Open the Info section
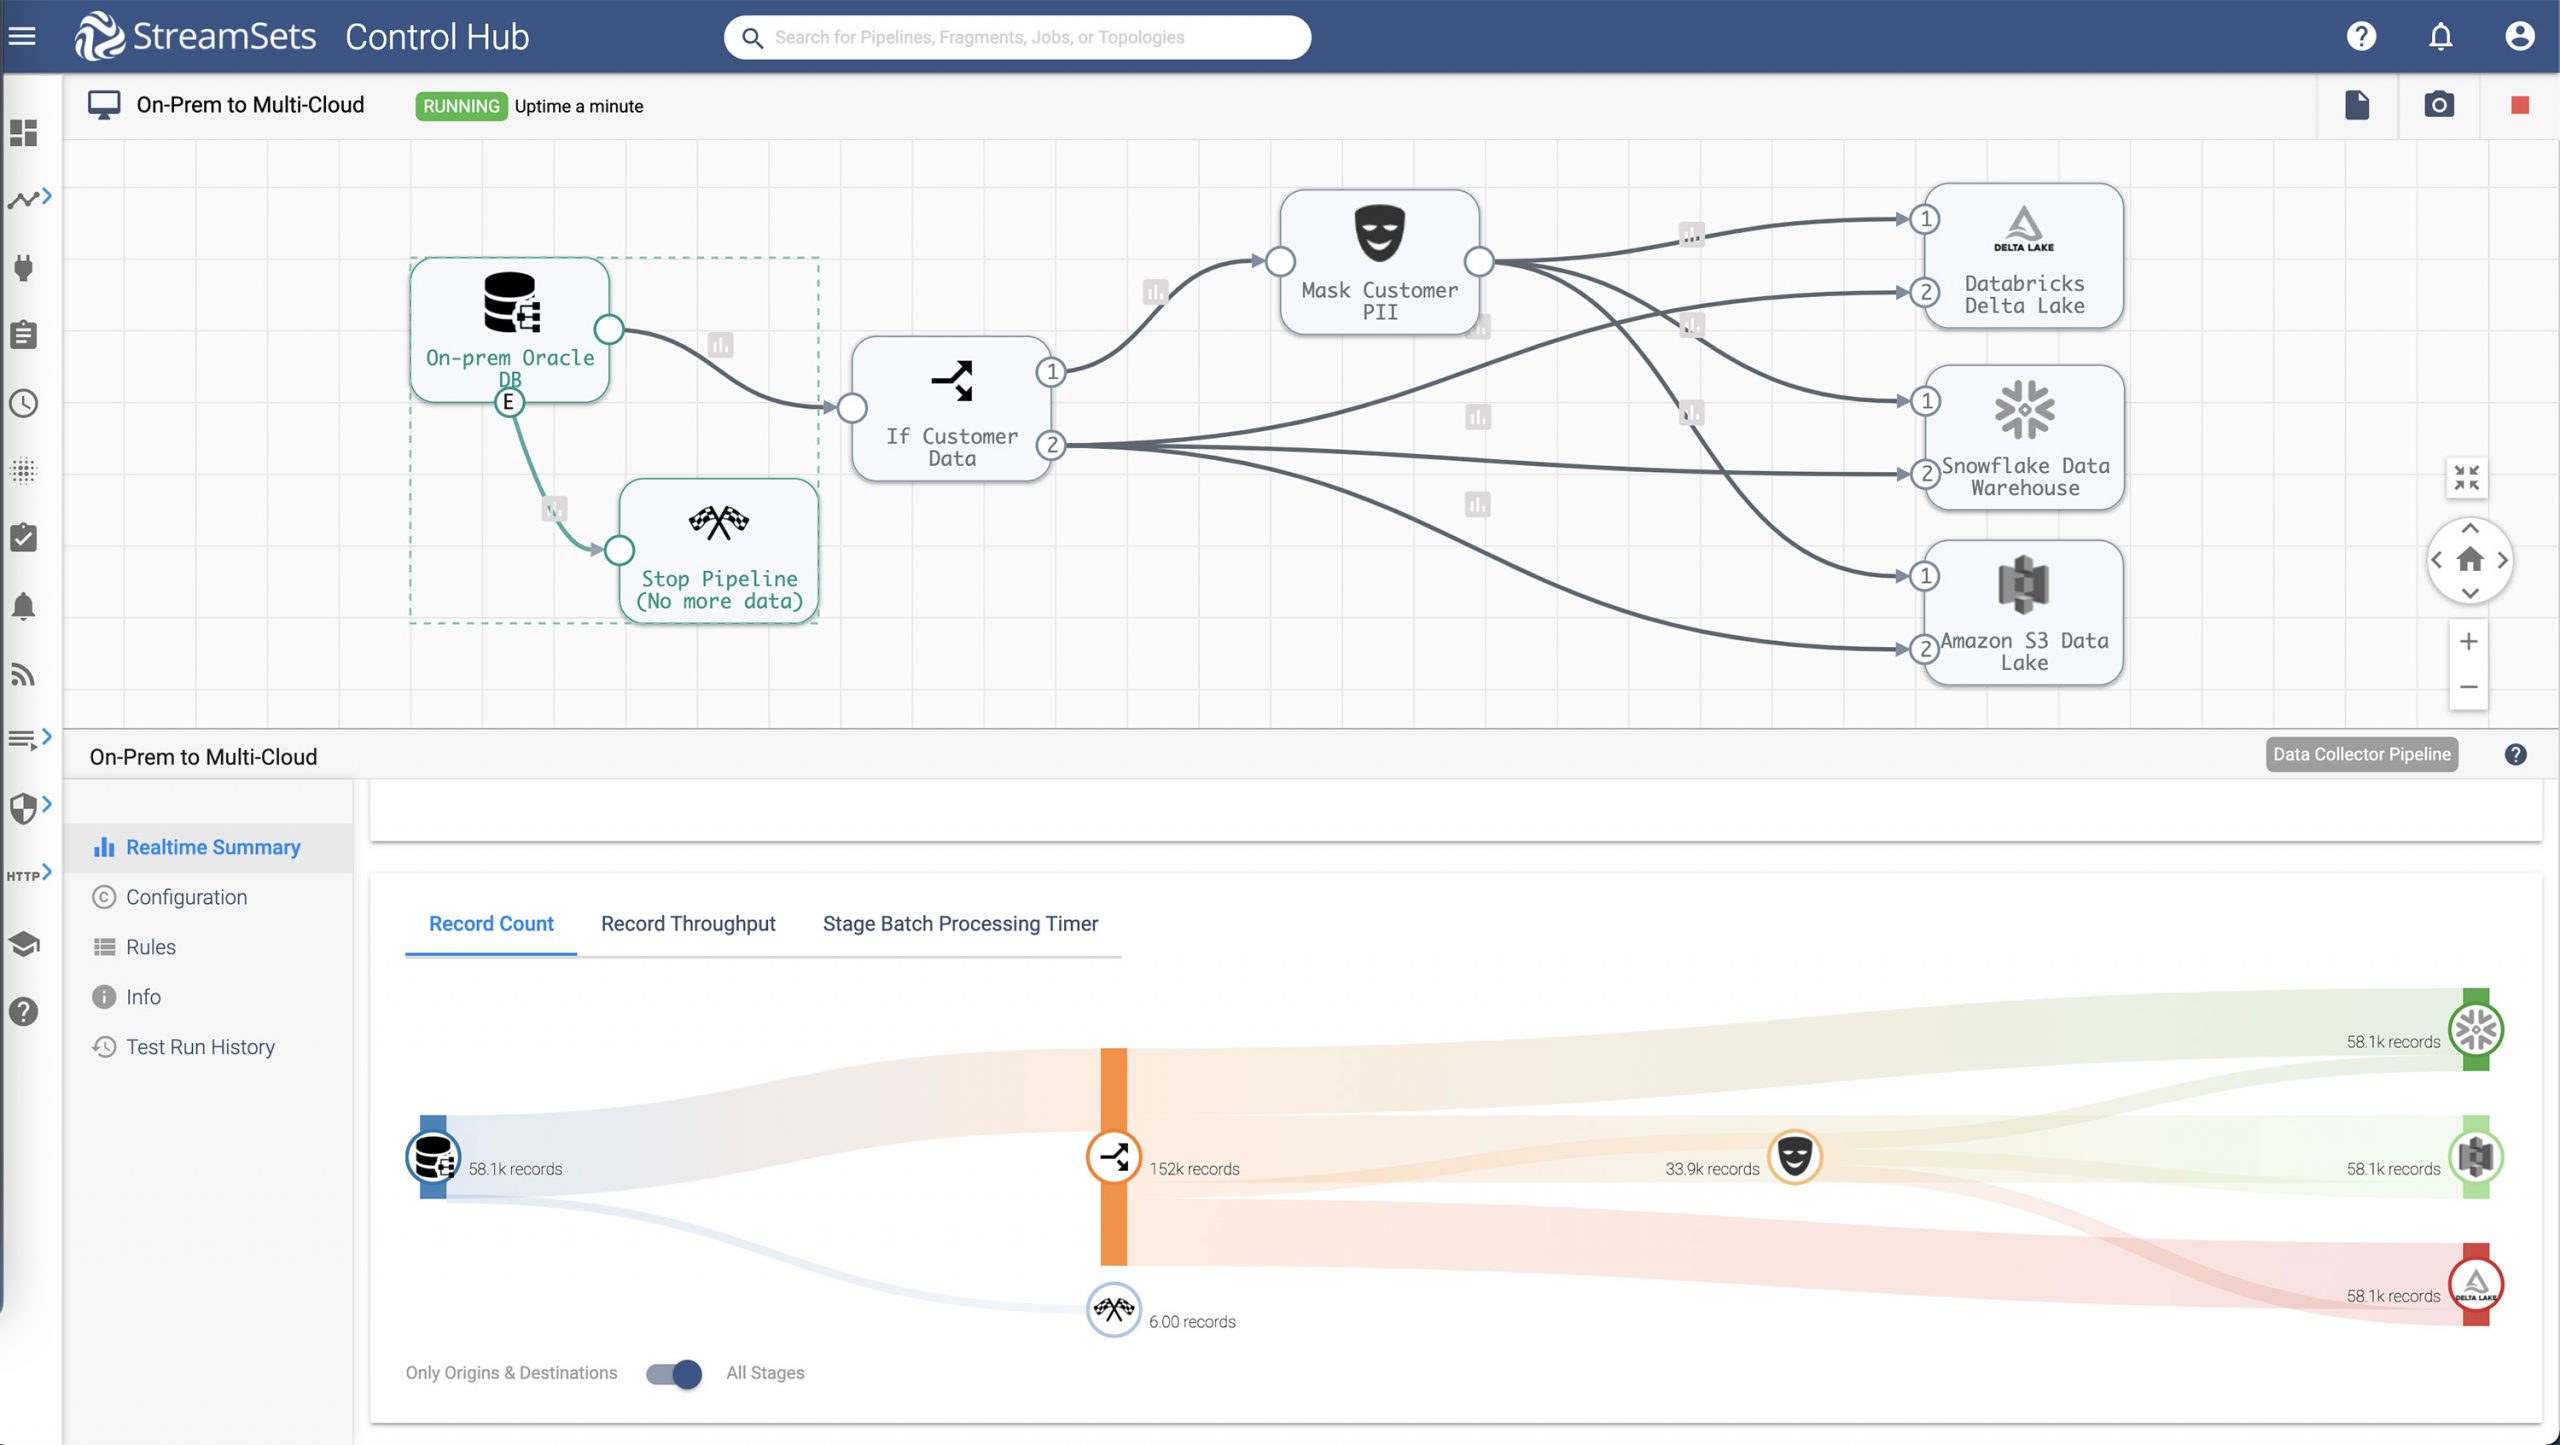2560x1445 pixels. tap(209, 997)
